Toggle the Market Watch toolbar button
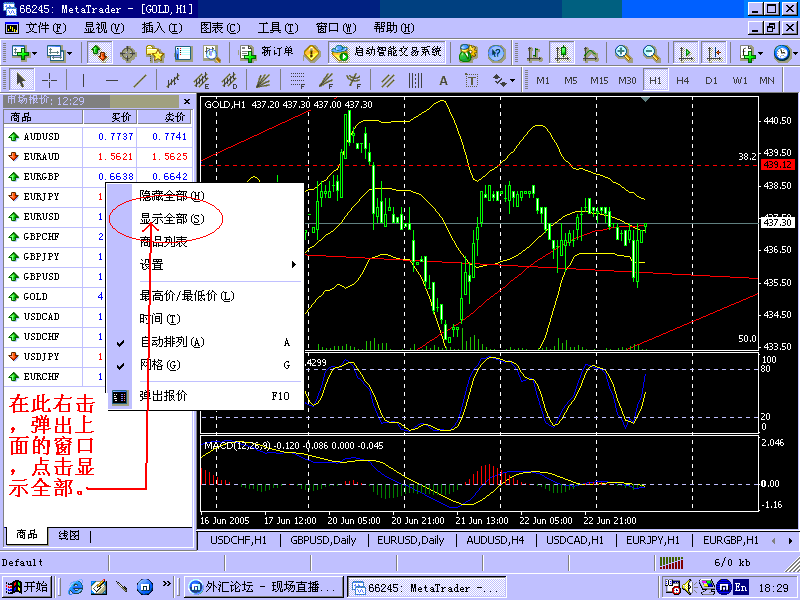The width and height of the screenshot is (800, 600). point(99,53)
